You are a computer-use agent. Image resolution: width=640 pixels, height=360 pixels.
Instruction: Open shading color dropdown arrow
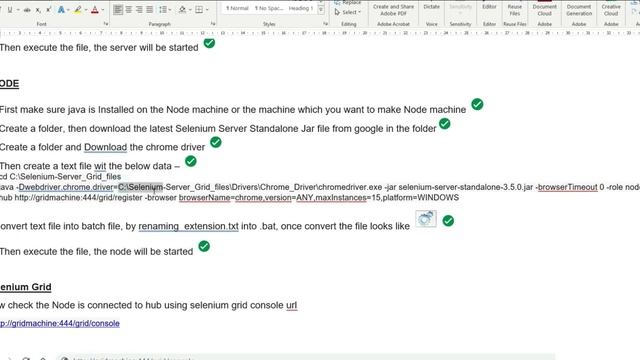click(x=190, y=9)
